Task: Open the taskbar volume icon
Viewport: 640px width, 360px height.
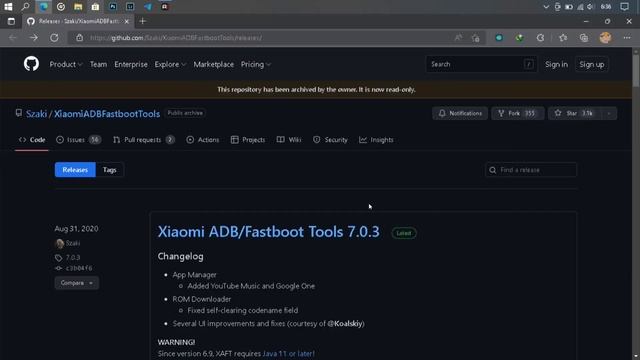Action: [591, 7]
